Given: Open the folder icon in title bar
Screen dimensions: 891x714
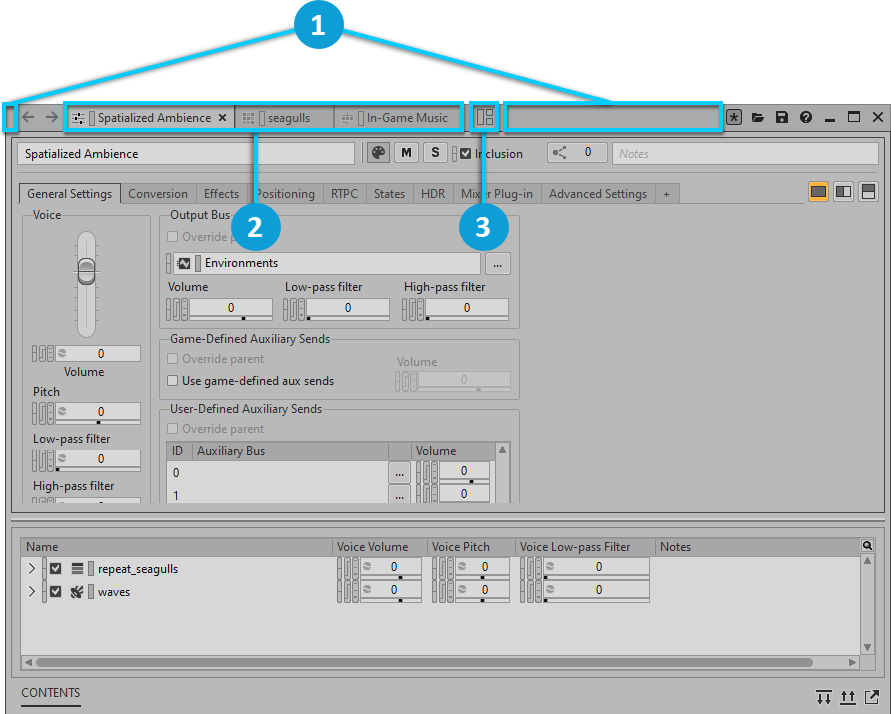Looking at the screenshot, I should point(758,117).
